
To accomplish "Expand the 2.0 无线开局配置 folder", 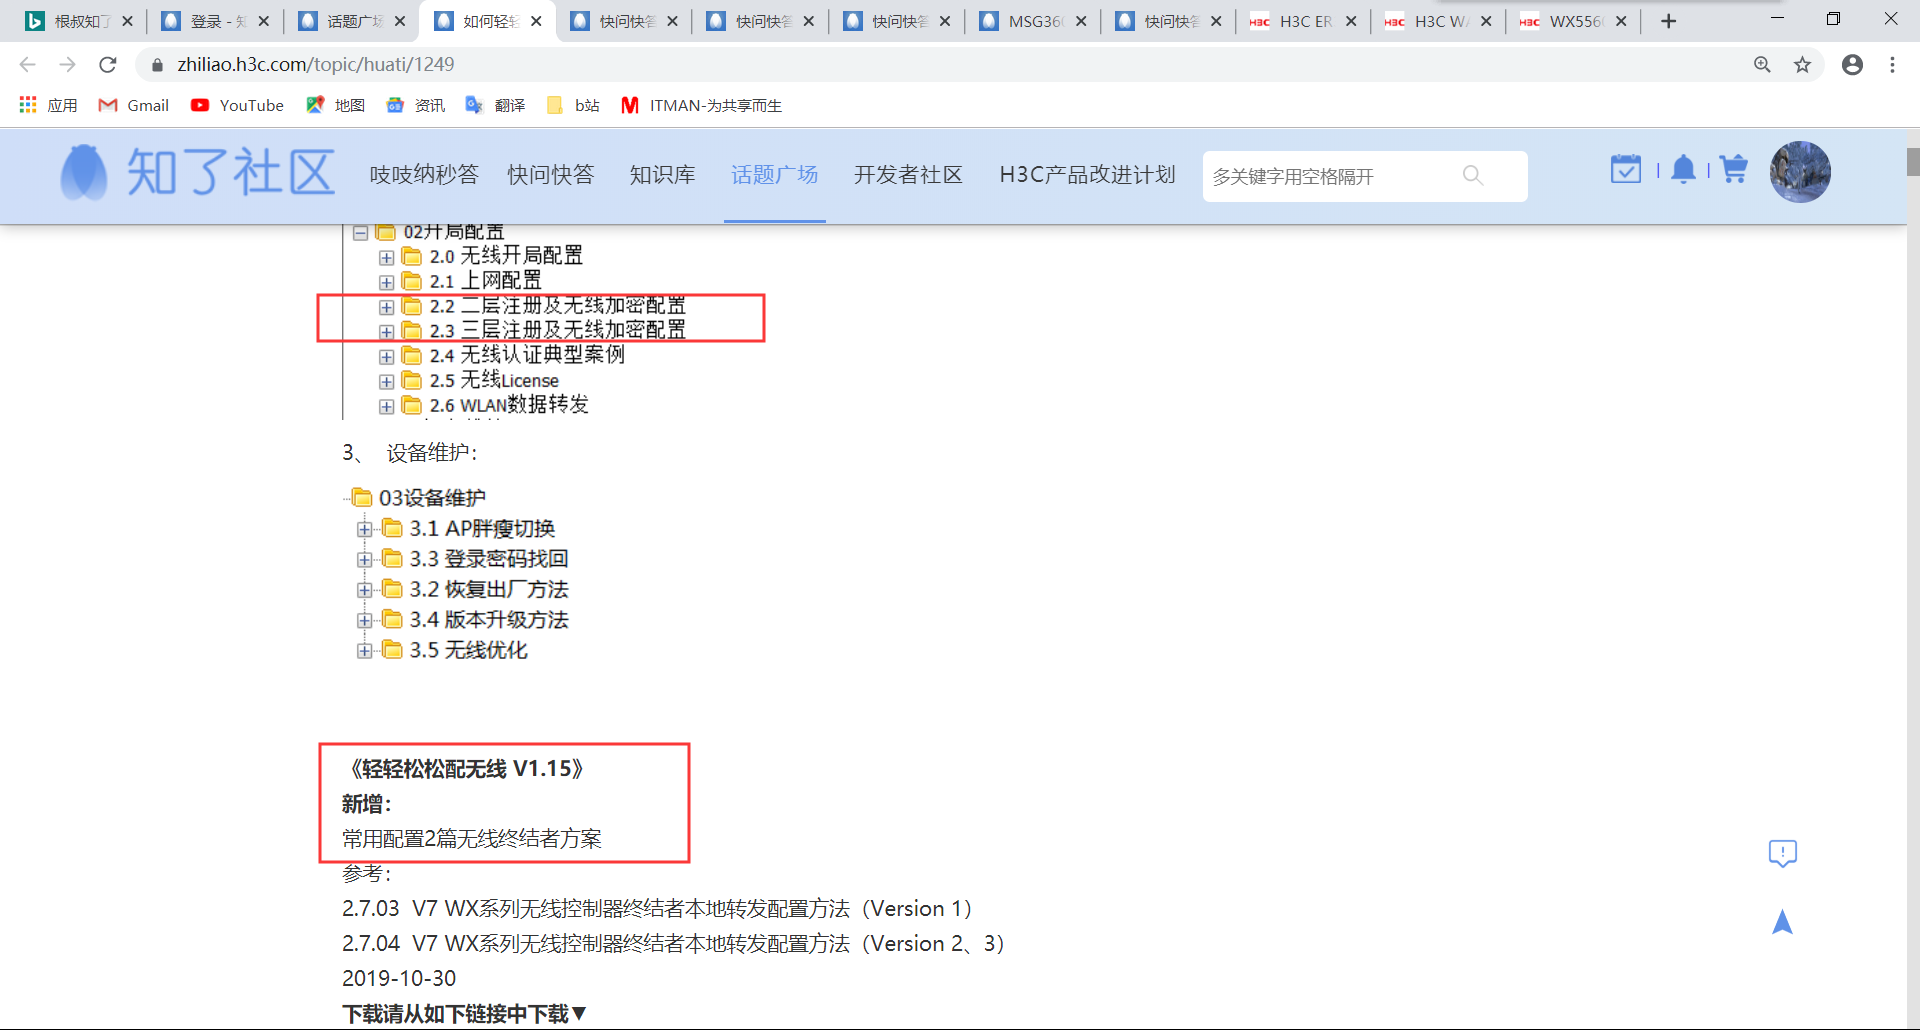I will click(x=386, y=258).
